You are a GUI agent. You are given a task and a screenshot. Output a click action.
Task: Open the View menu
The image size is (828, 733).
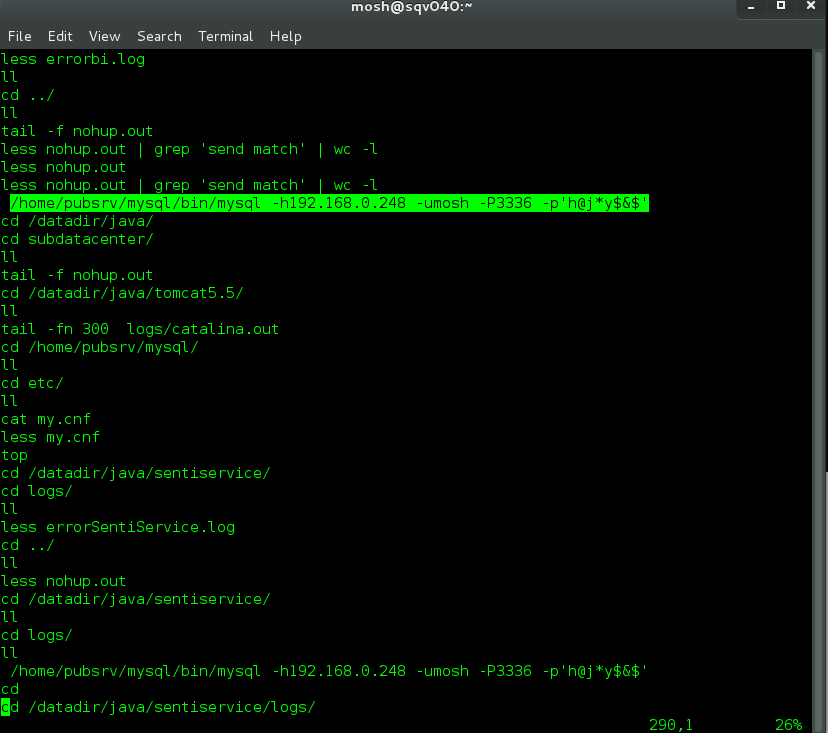tap(105, 36)
